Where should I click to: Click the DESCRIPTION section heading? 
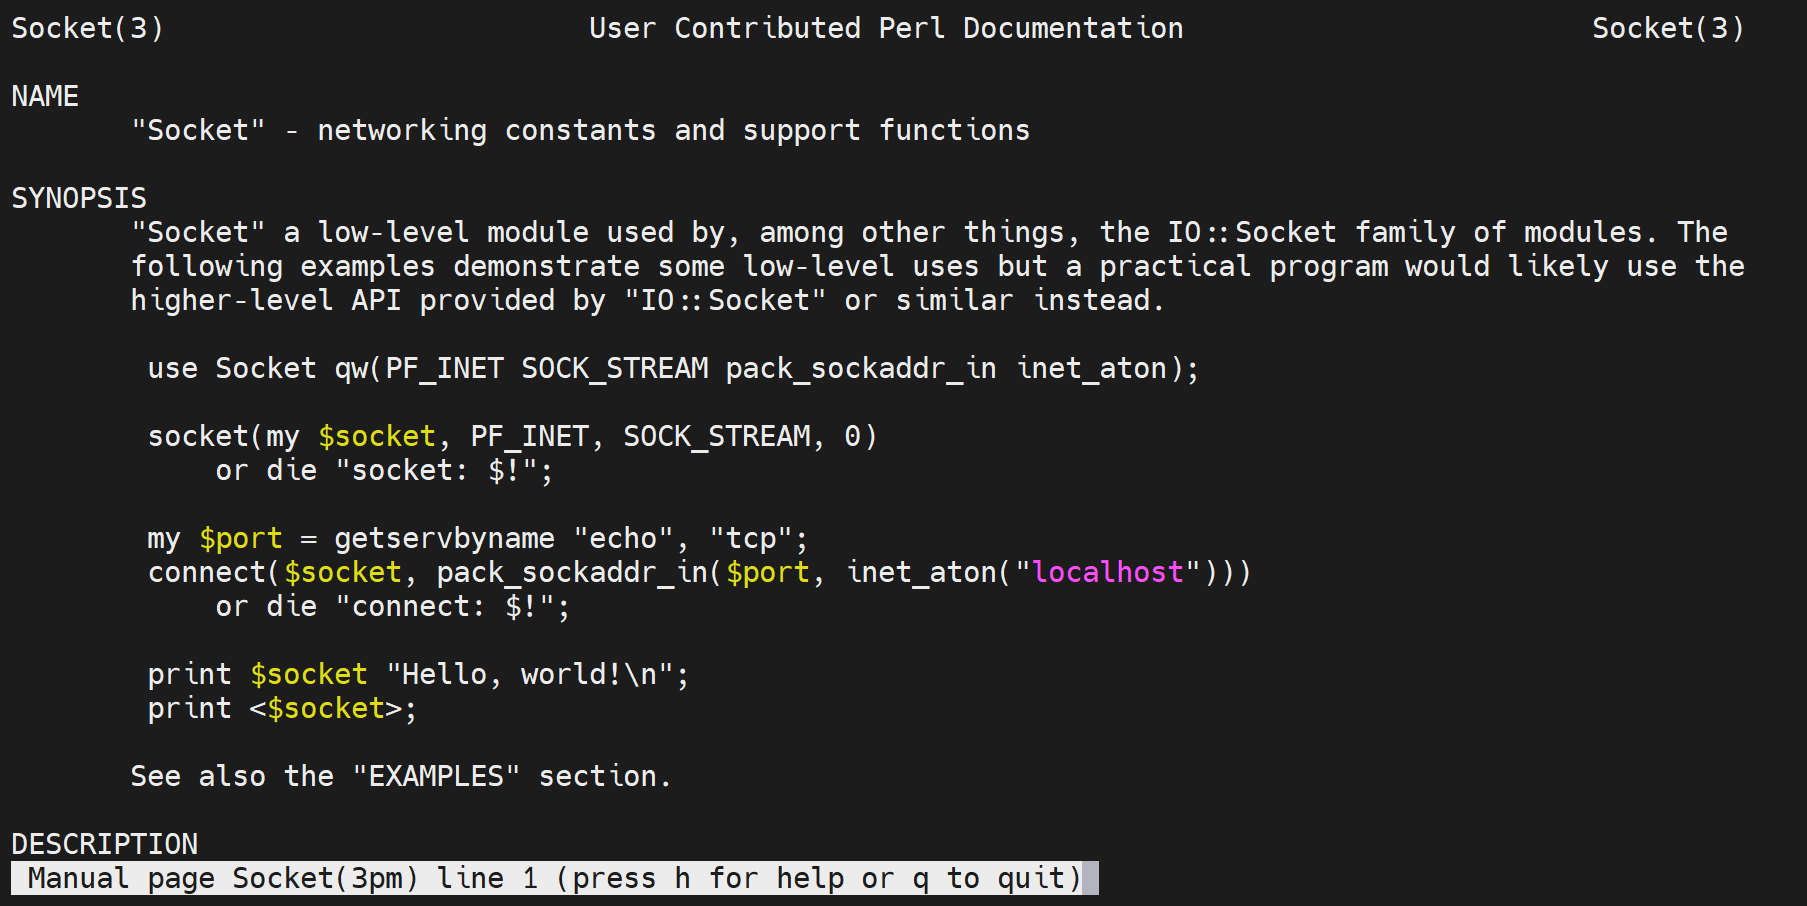tap(104, 844)
